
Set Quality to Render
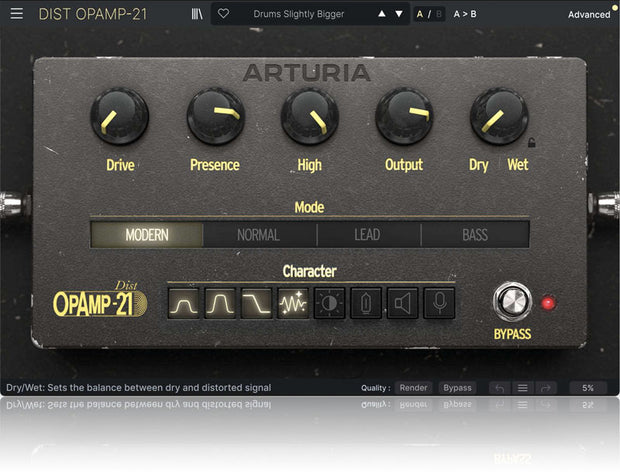click(x=413, y=388)
